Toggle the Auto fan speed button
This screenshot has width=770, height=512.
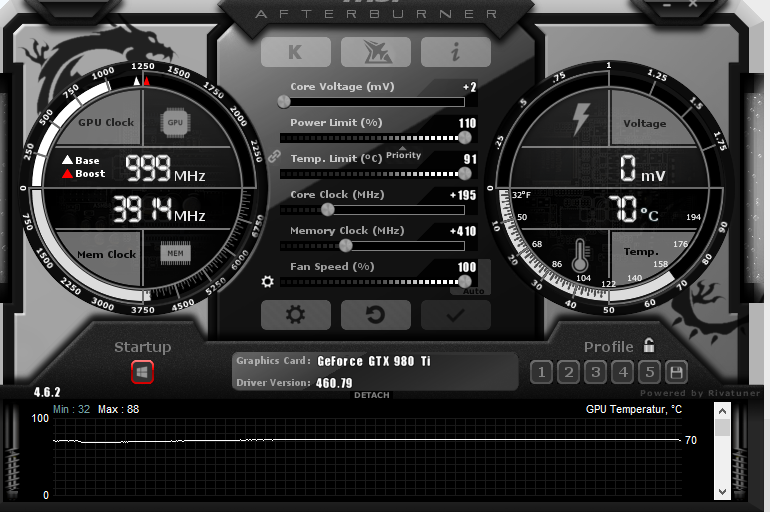(x=473, y=291)
